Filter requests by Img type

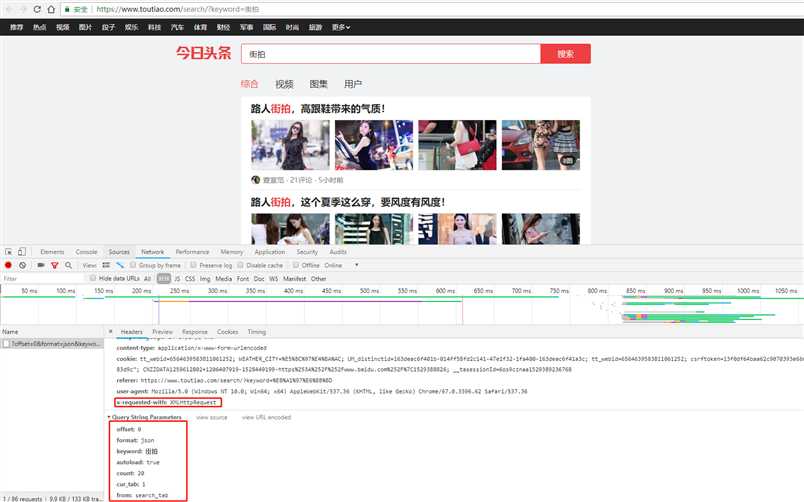tap(205, 278)
